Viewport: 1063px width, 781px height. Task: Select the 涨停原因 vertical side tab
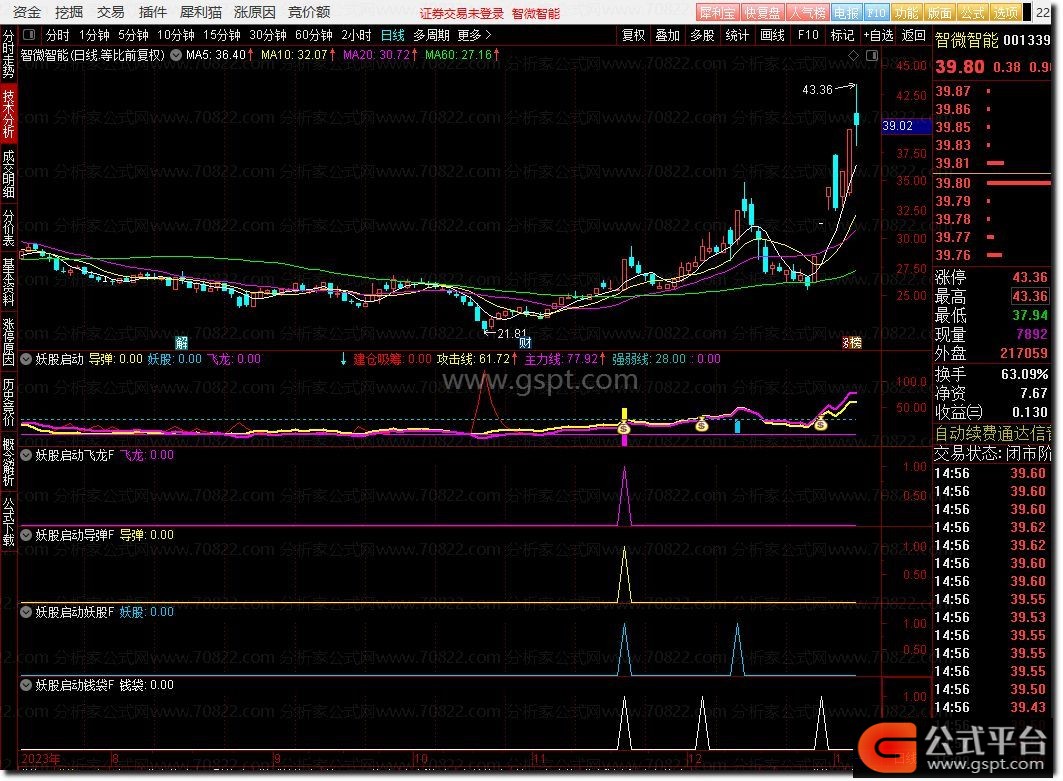[x=8, y=341]
